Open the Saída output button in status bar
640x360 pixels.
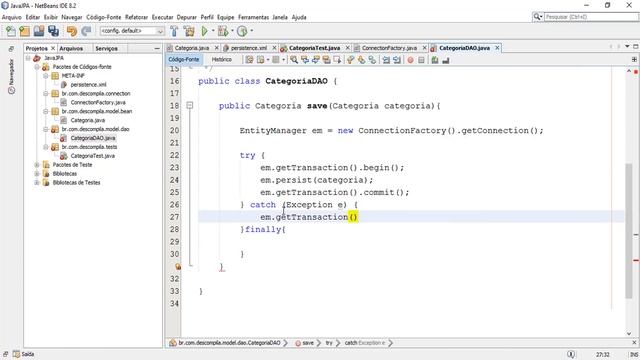tap(23, 354)
